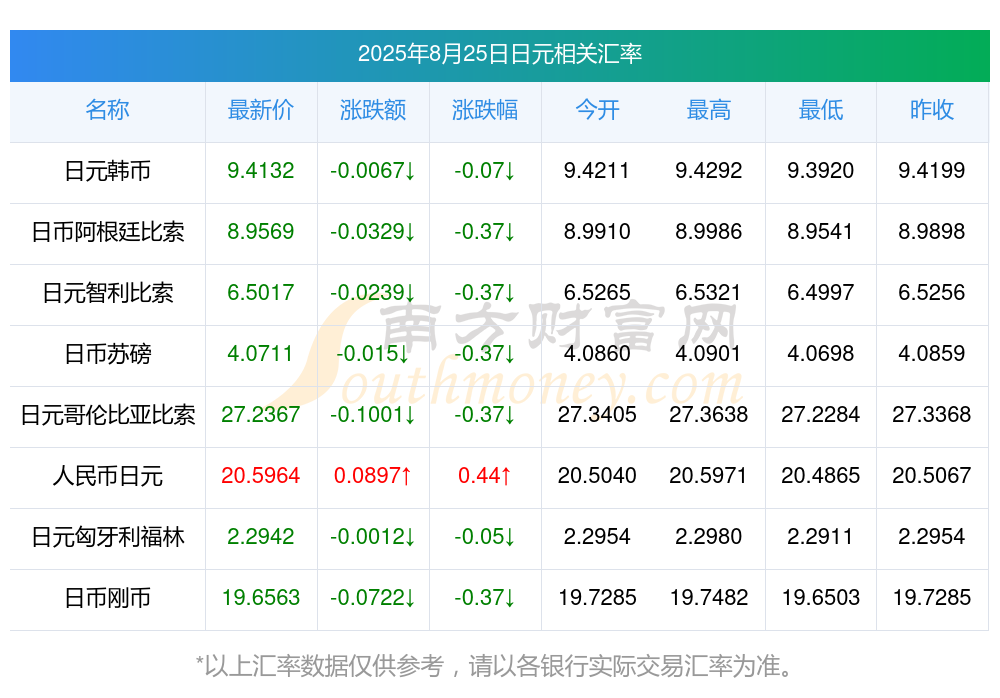Click low value 19.6503
The width and height of the screenshot is (1000, 698).
click(821, 597)
